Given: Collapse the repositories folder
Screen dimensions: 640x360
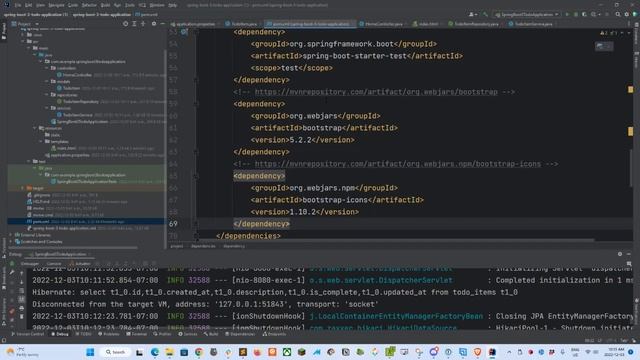Looking at the screenshot, I should coord(47,95).
